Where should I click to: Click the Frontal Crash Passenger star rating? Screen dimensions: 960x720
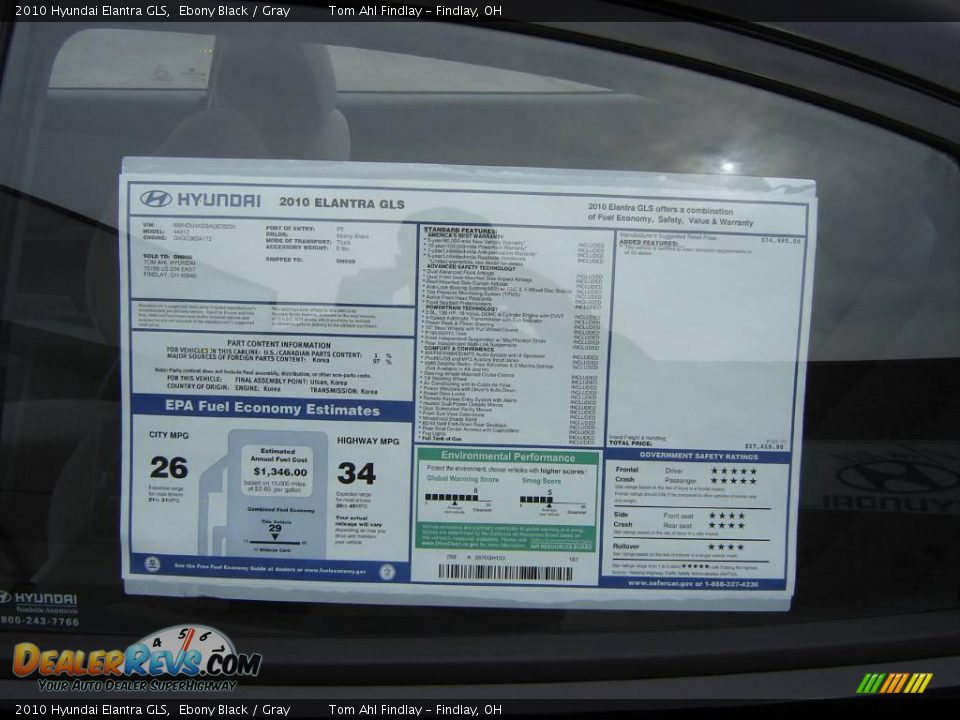point(733,481)
